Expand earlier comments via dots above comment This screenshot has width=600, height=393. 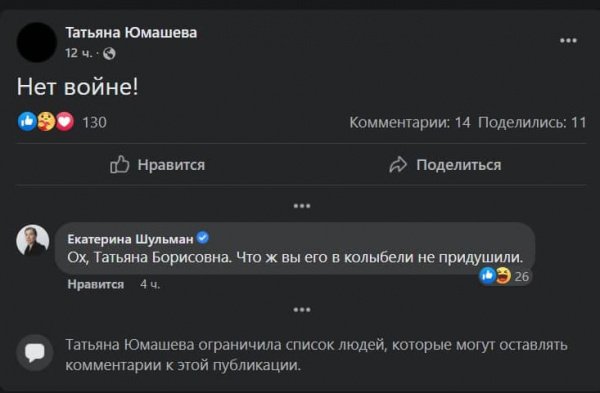pos(302,206)
